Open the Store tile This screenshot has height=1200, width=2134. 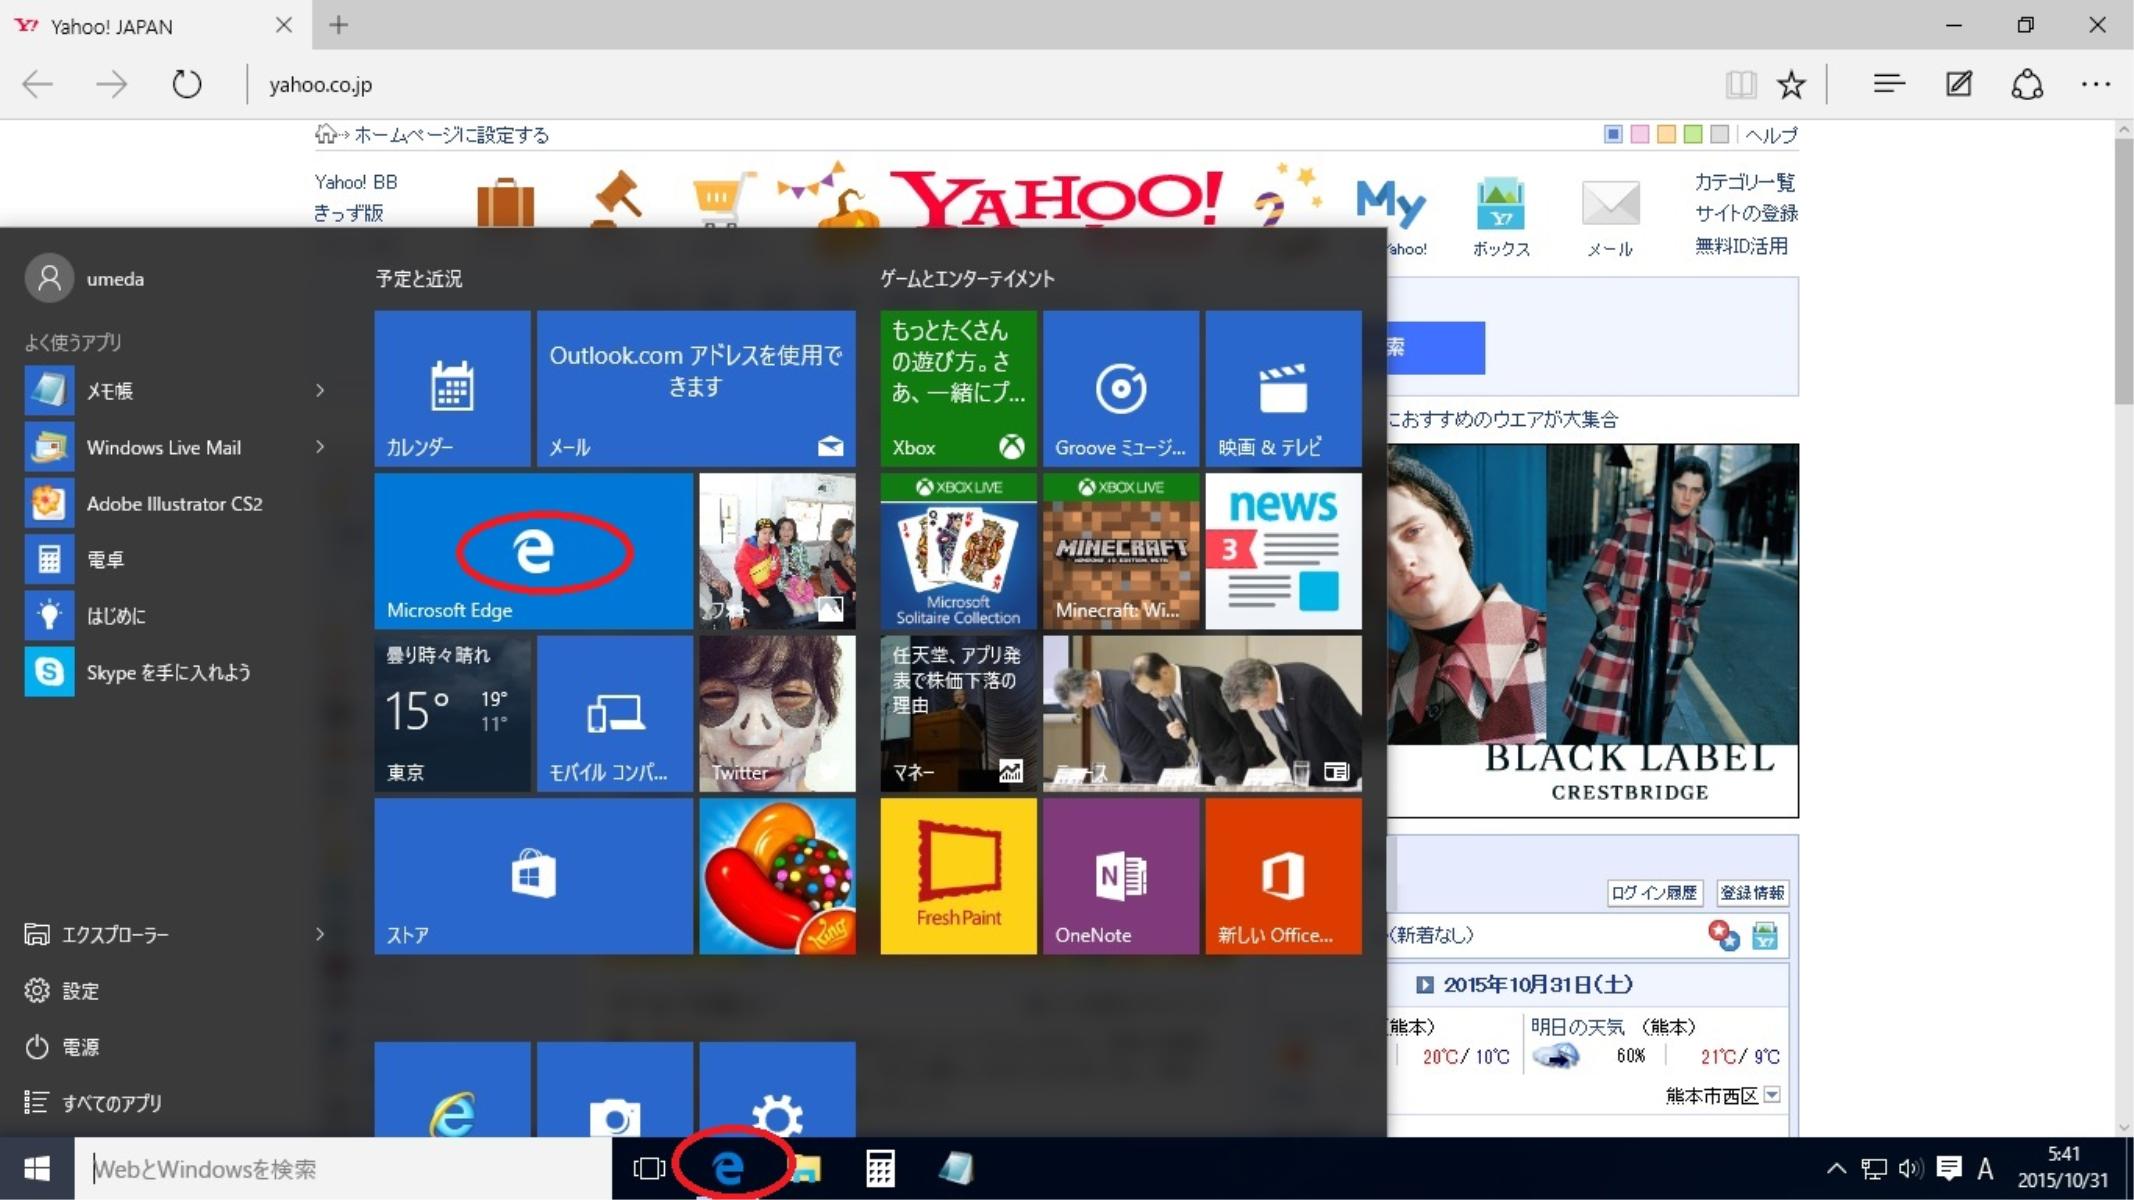coord(533,876)
